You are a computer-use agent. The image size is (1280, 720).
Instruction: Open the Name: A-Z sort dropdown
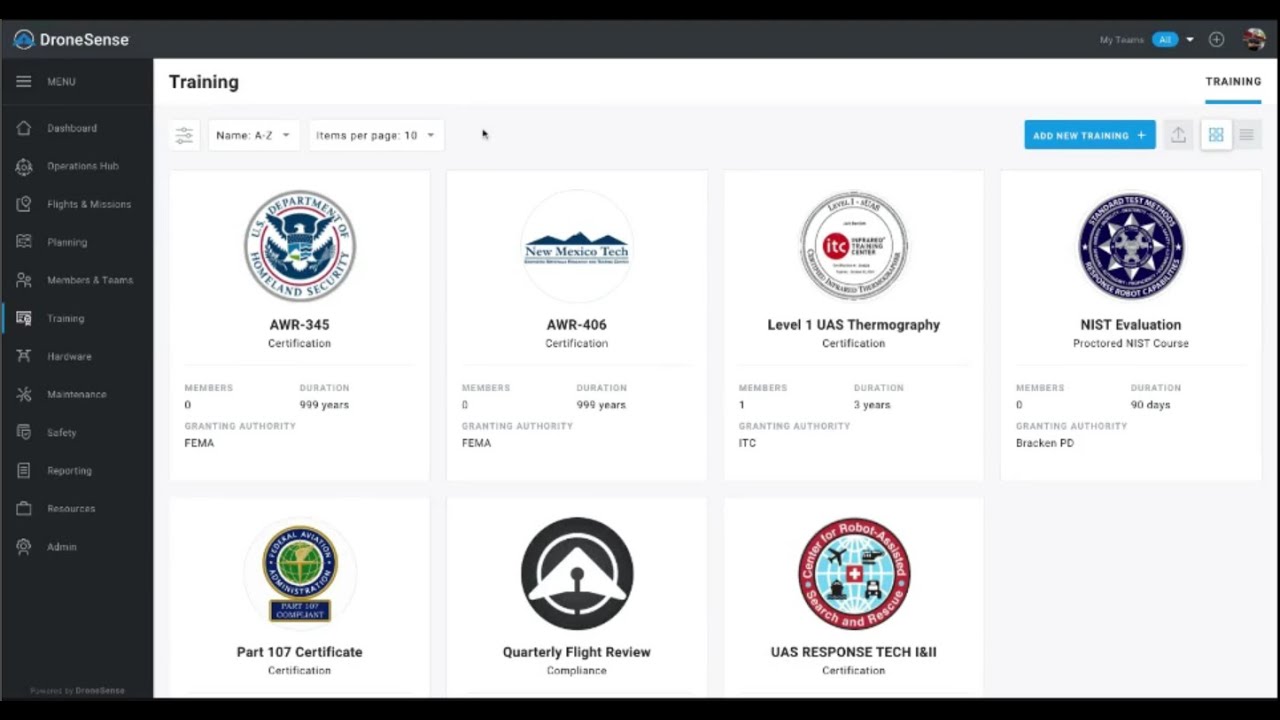click(x=253, y=135)
